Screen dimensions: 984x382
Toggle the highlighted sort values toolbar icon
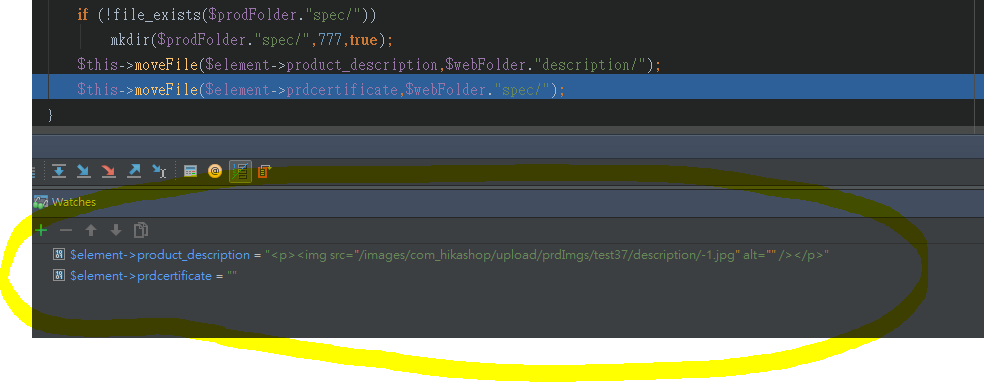coord(240,171)
